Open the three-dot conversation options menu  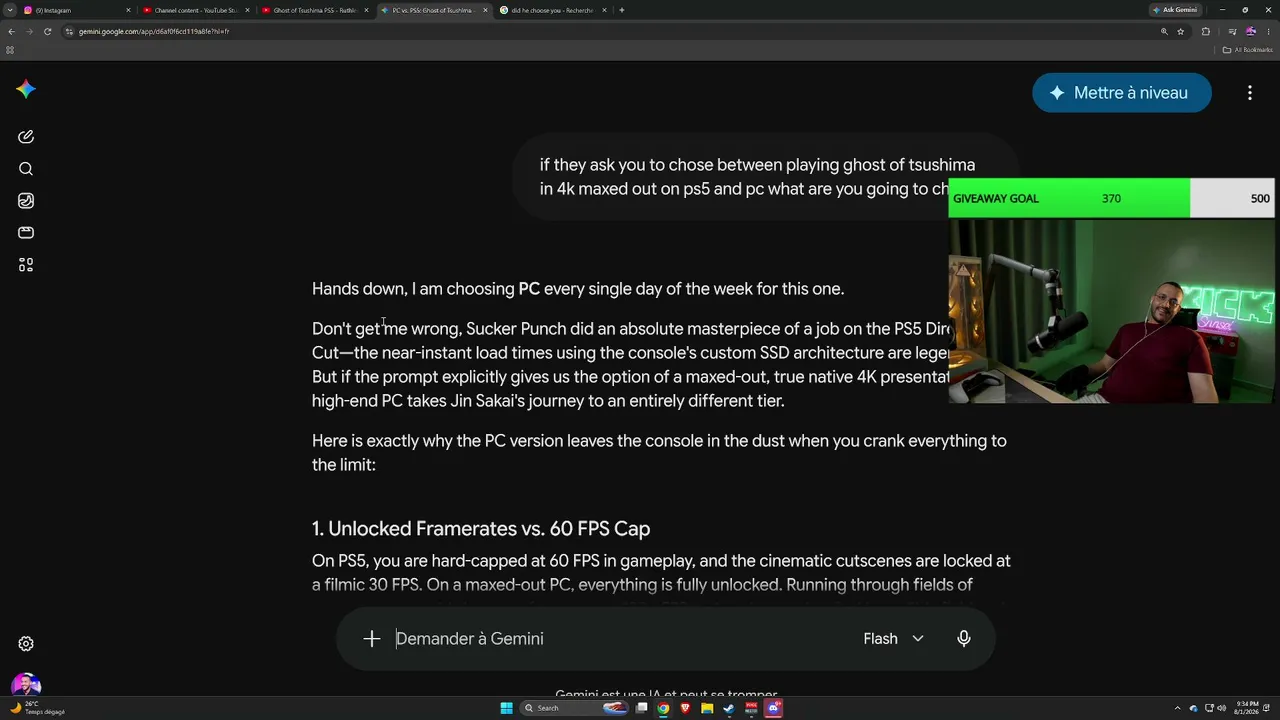click(1250, 93)
